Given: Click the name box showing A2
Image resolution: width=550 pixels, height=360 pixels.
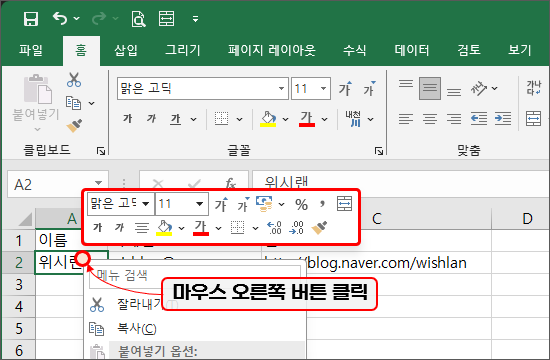Looking at the screenshot, I should pyautogui.click(x=51, y=184).
